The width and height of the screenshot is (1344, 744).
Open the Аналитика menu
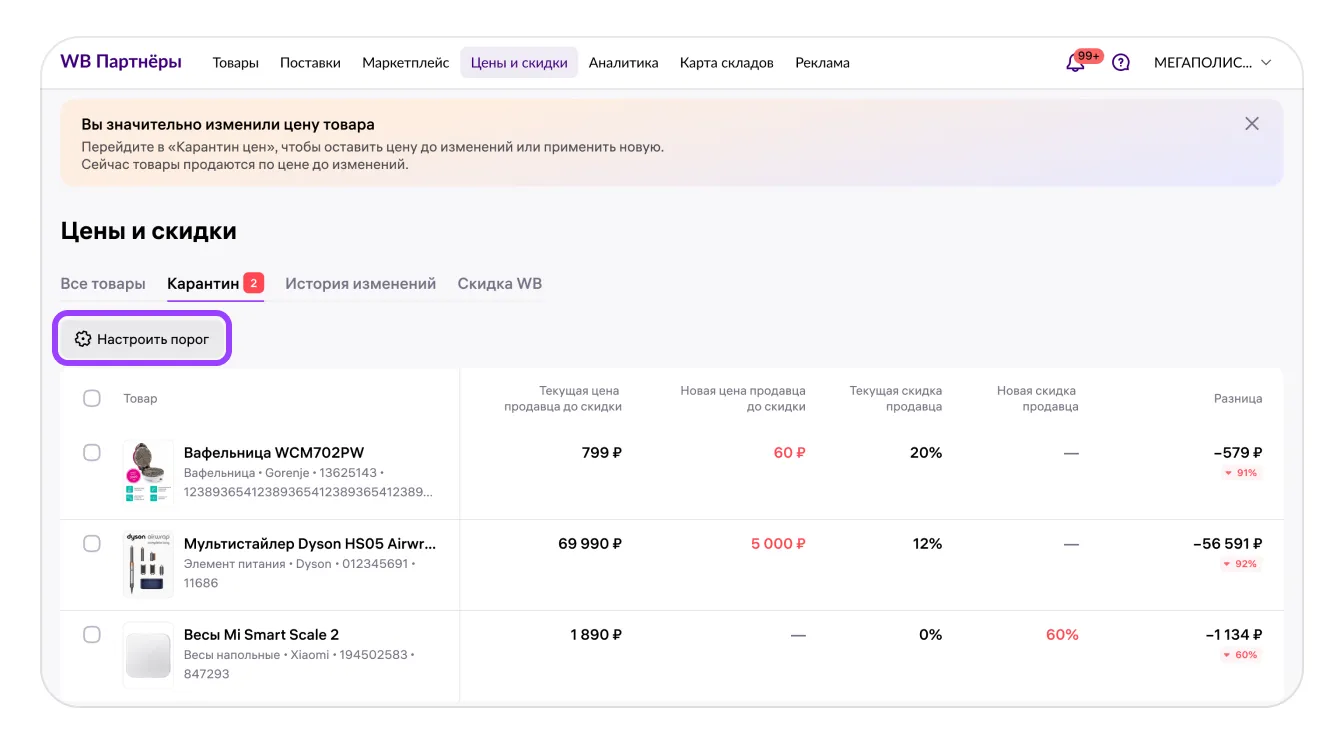click(x=623, y=62)
